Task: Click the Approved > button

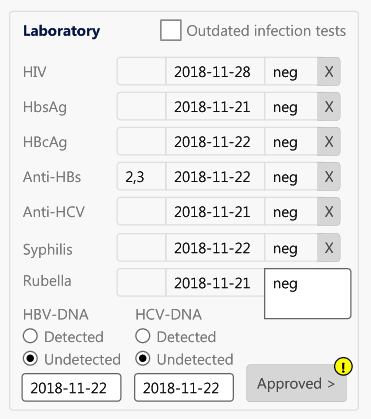Action: click(296, 383)
